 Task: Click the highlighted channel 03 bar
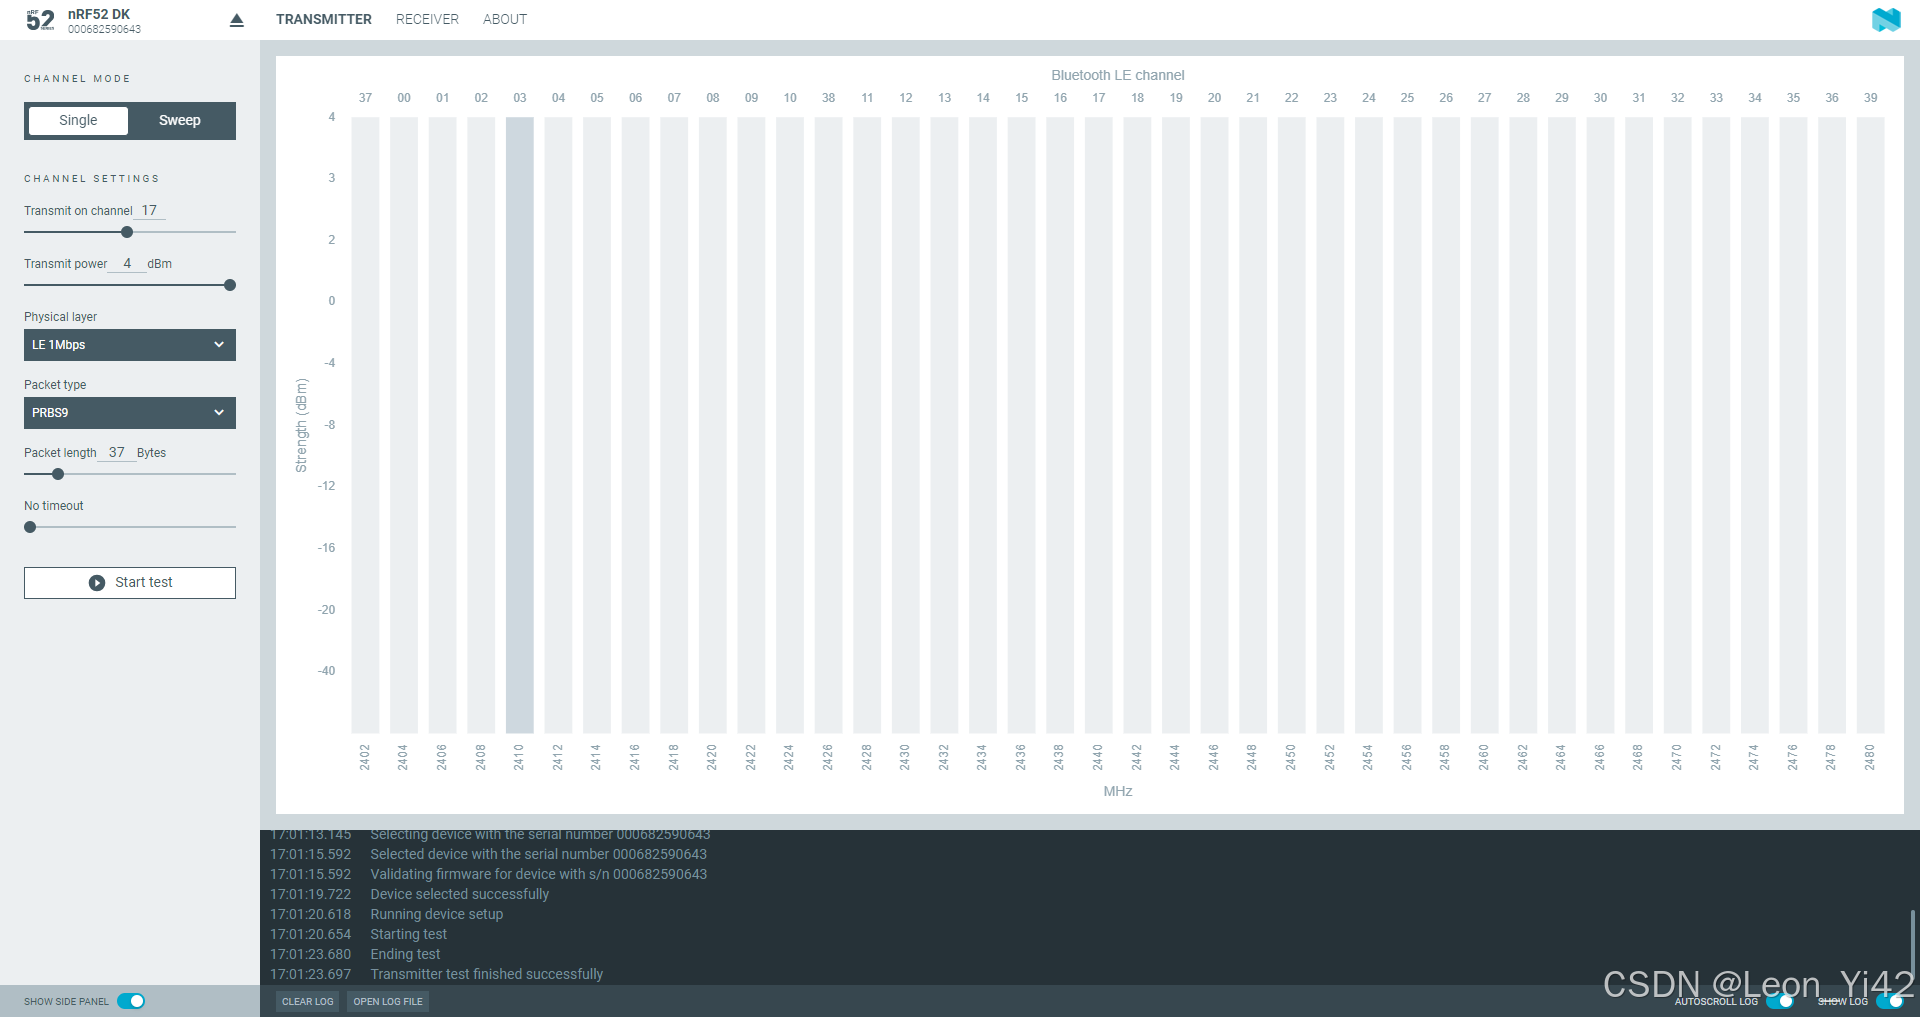(x=520, y=425)
